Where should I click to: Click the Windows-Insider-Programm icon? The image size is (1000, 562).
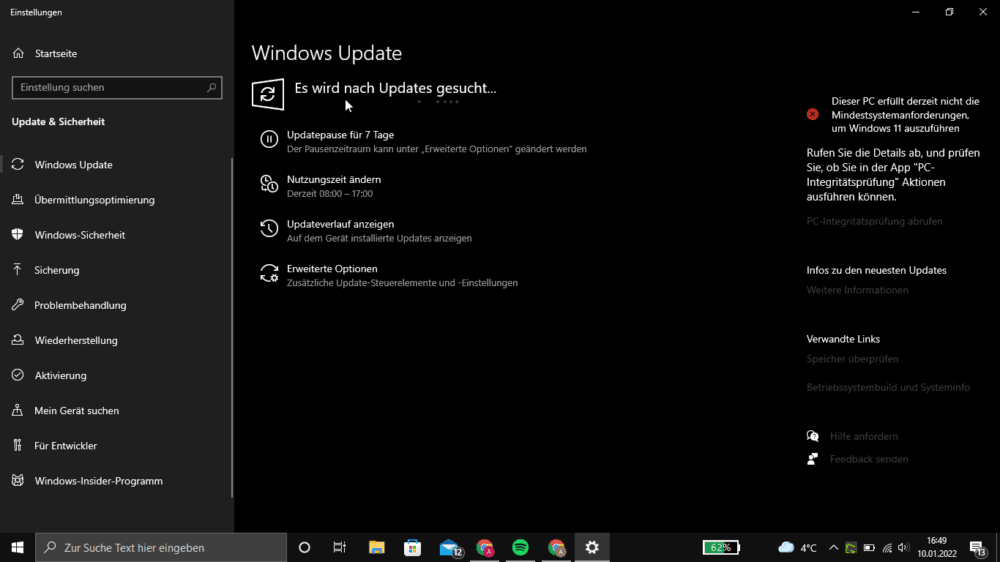tap(18, 480)
